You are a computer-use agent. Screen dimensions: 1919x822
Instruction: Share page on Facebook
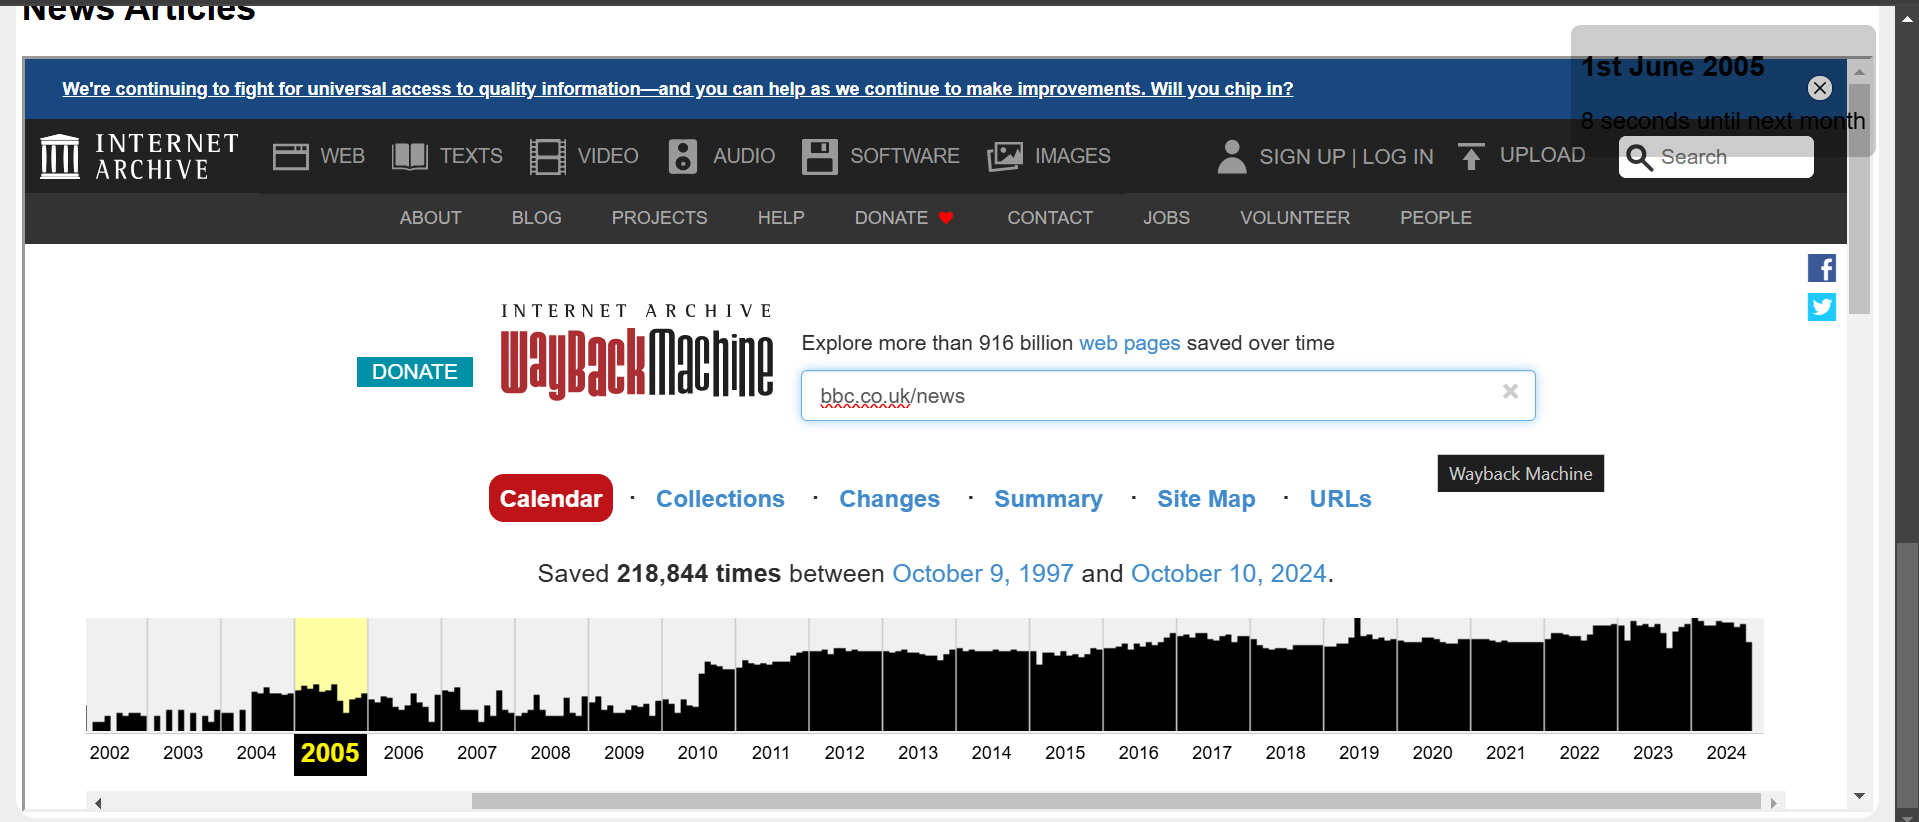(x=1821, y=268)
